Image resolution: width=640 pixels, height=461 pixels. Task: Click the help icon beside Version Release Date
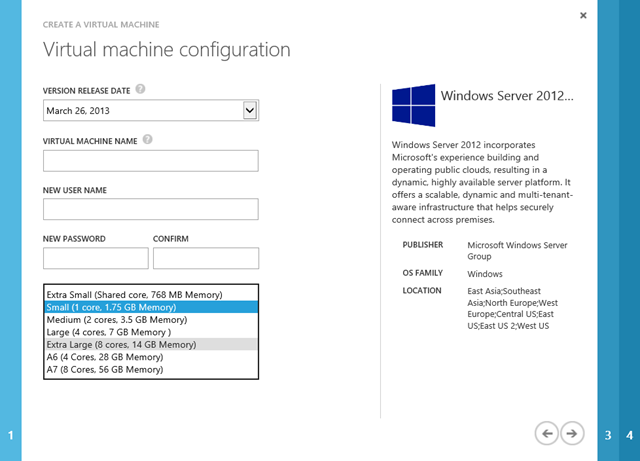click(140, 89)
